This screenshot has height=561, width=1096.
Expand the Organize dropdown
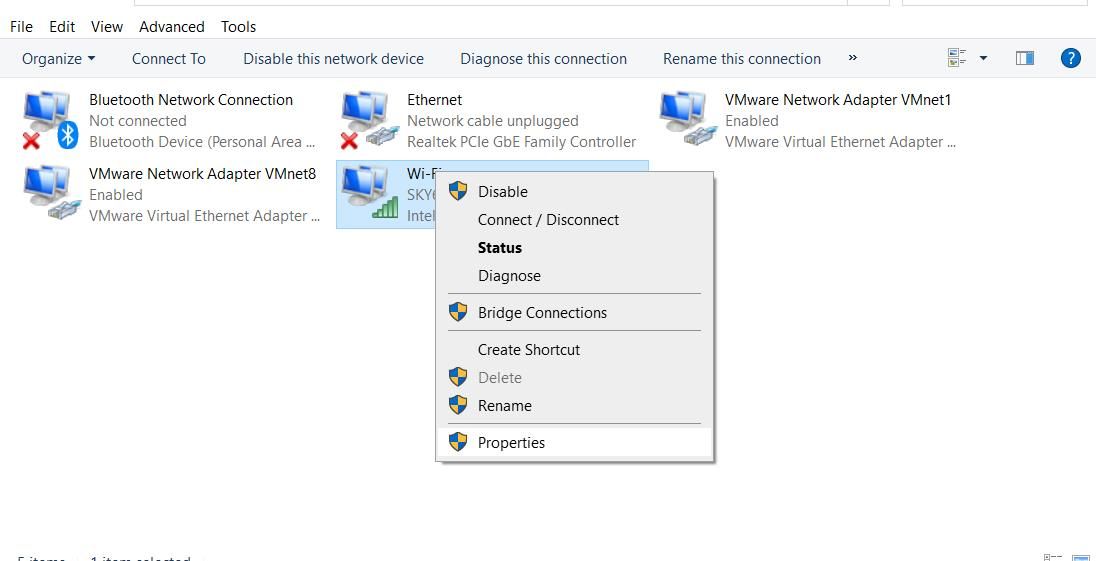(x=59, y=58)
